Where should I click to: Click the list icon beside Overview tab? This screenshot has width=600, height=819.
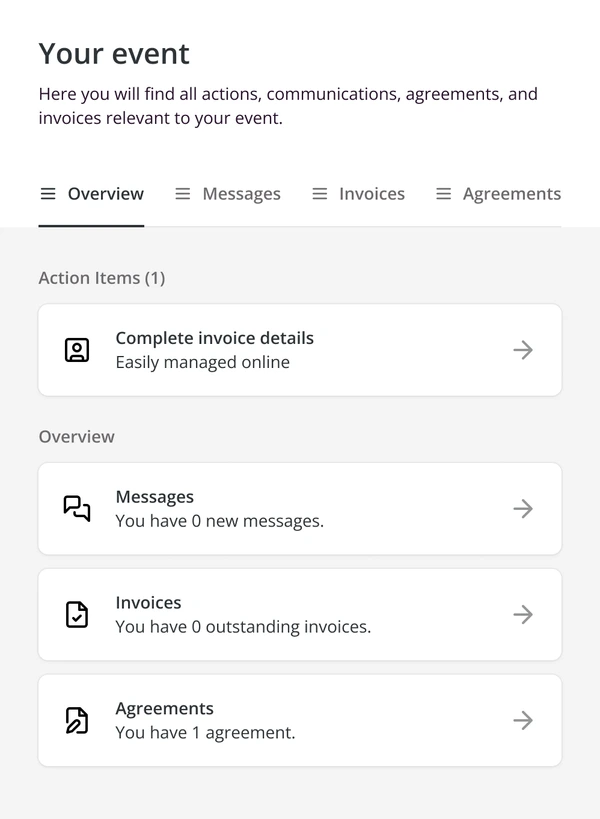point(48,194)
